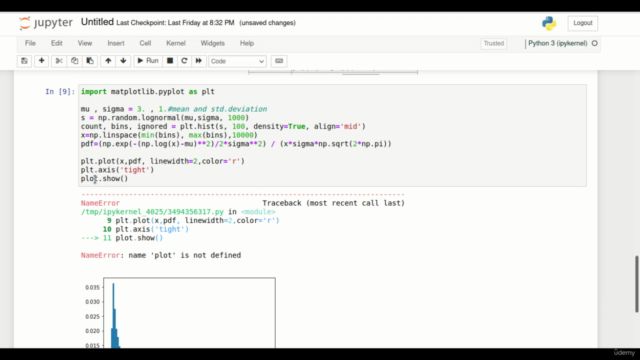
Task: Click the pdf= formula code line
Action: pos(236,144)
